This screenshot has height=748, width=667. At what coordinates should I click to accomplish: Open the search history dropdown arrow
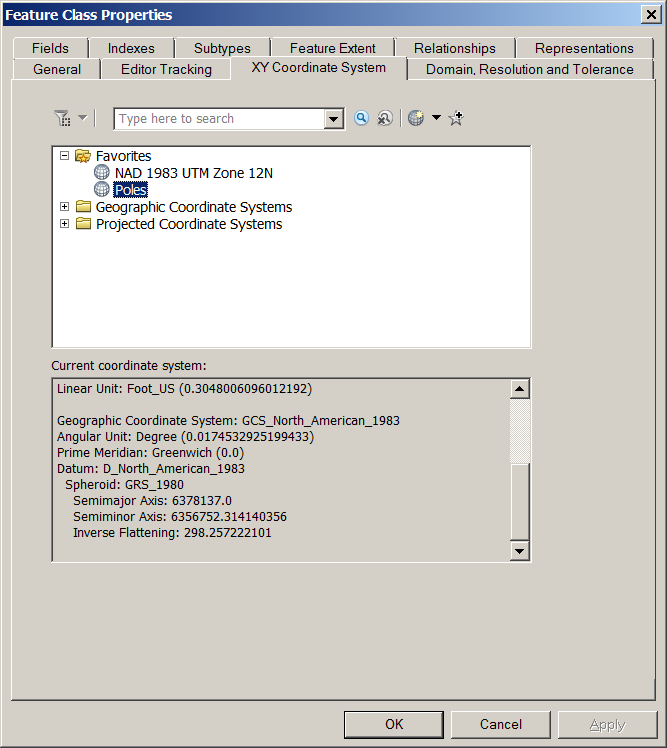point(334,119)
